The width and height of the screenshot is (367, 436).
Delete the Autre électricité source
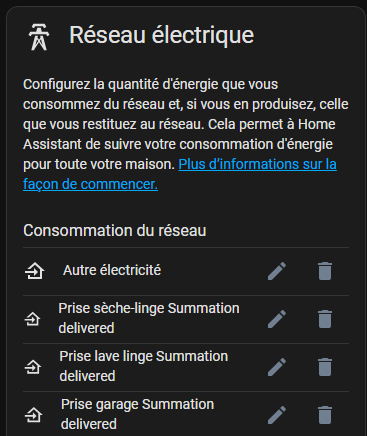tap(325, 271)
